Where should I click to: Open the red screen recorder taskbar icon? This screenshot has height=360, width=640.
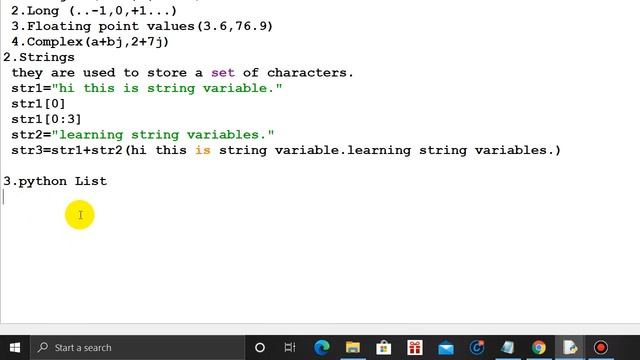600,347
